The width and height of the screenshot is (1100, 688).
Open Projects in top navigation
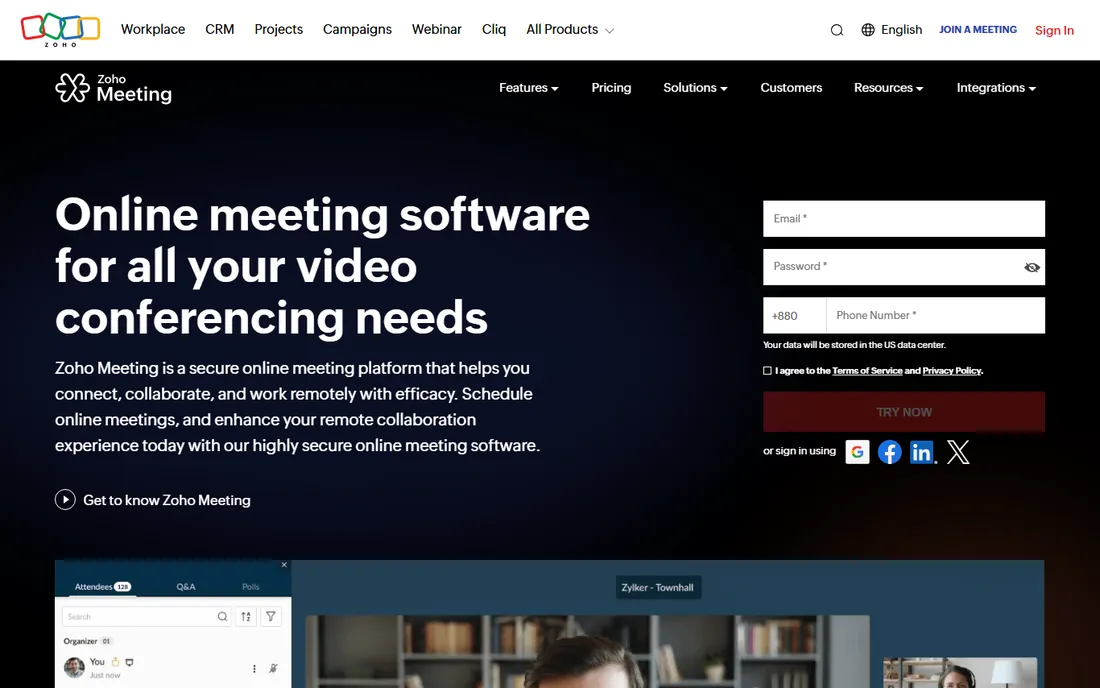pyautogui.click(x=279, y=29)
